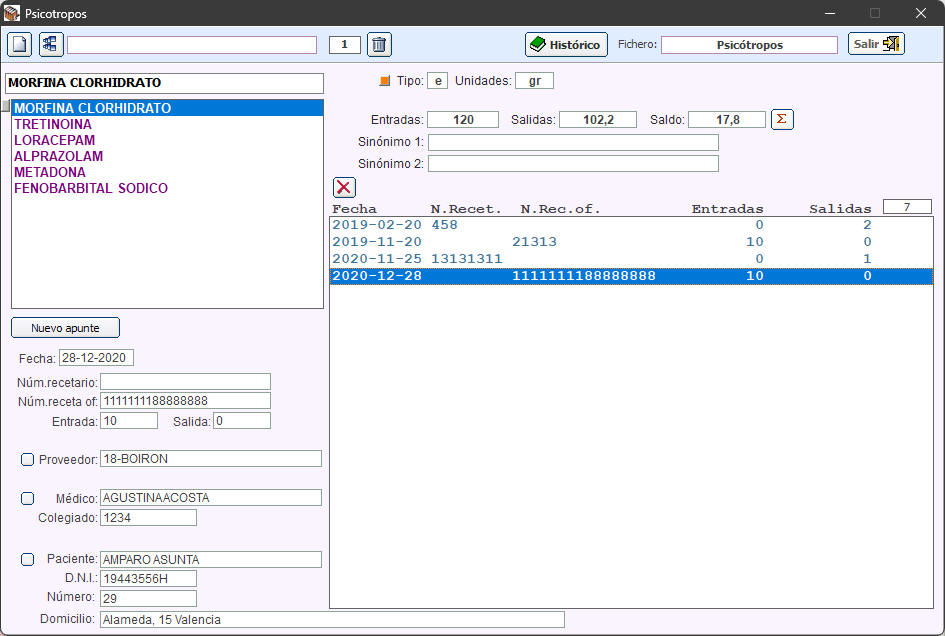Click the Núm.recetario input field
The width and height of the screenshot is (945, 636).
click(x=185, y=381)
